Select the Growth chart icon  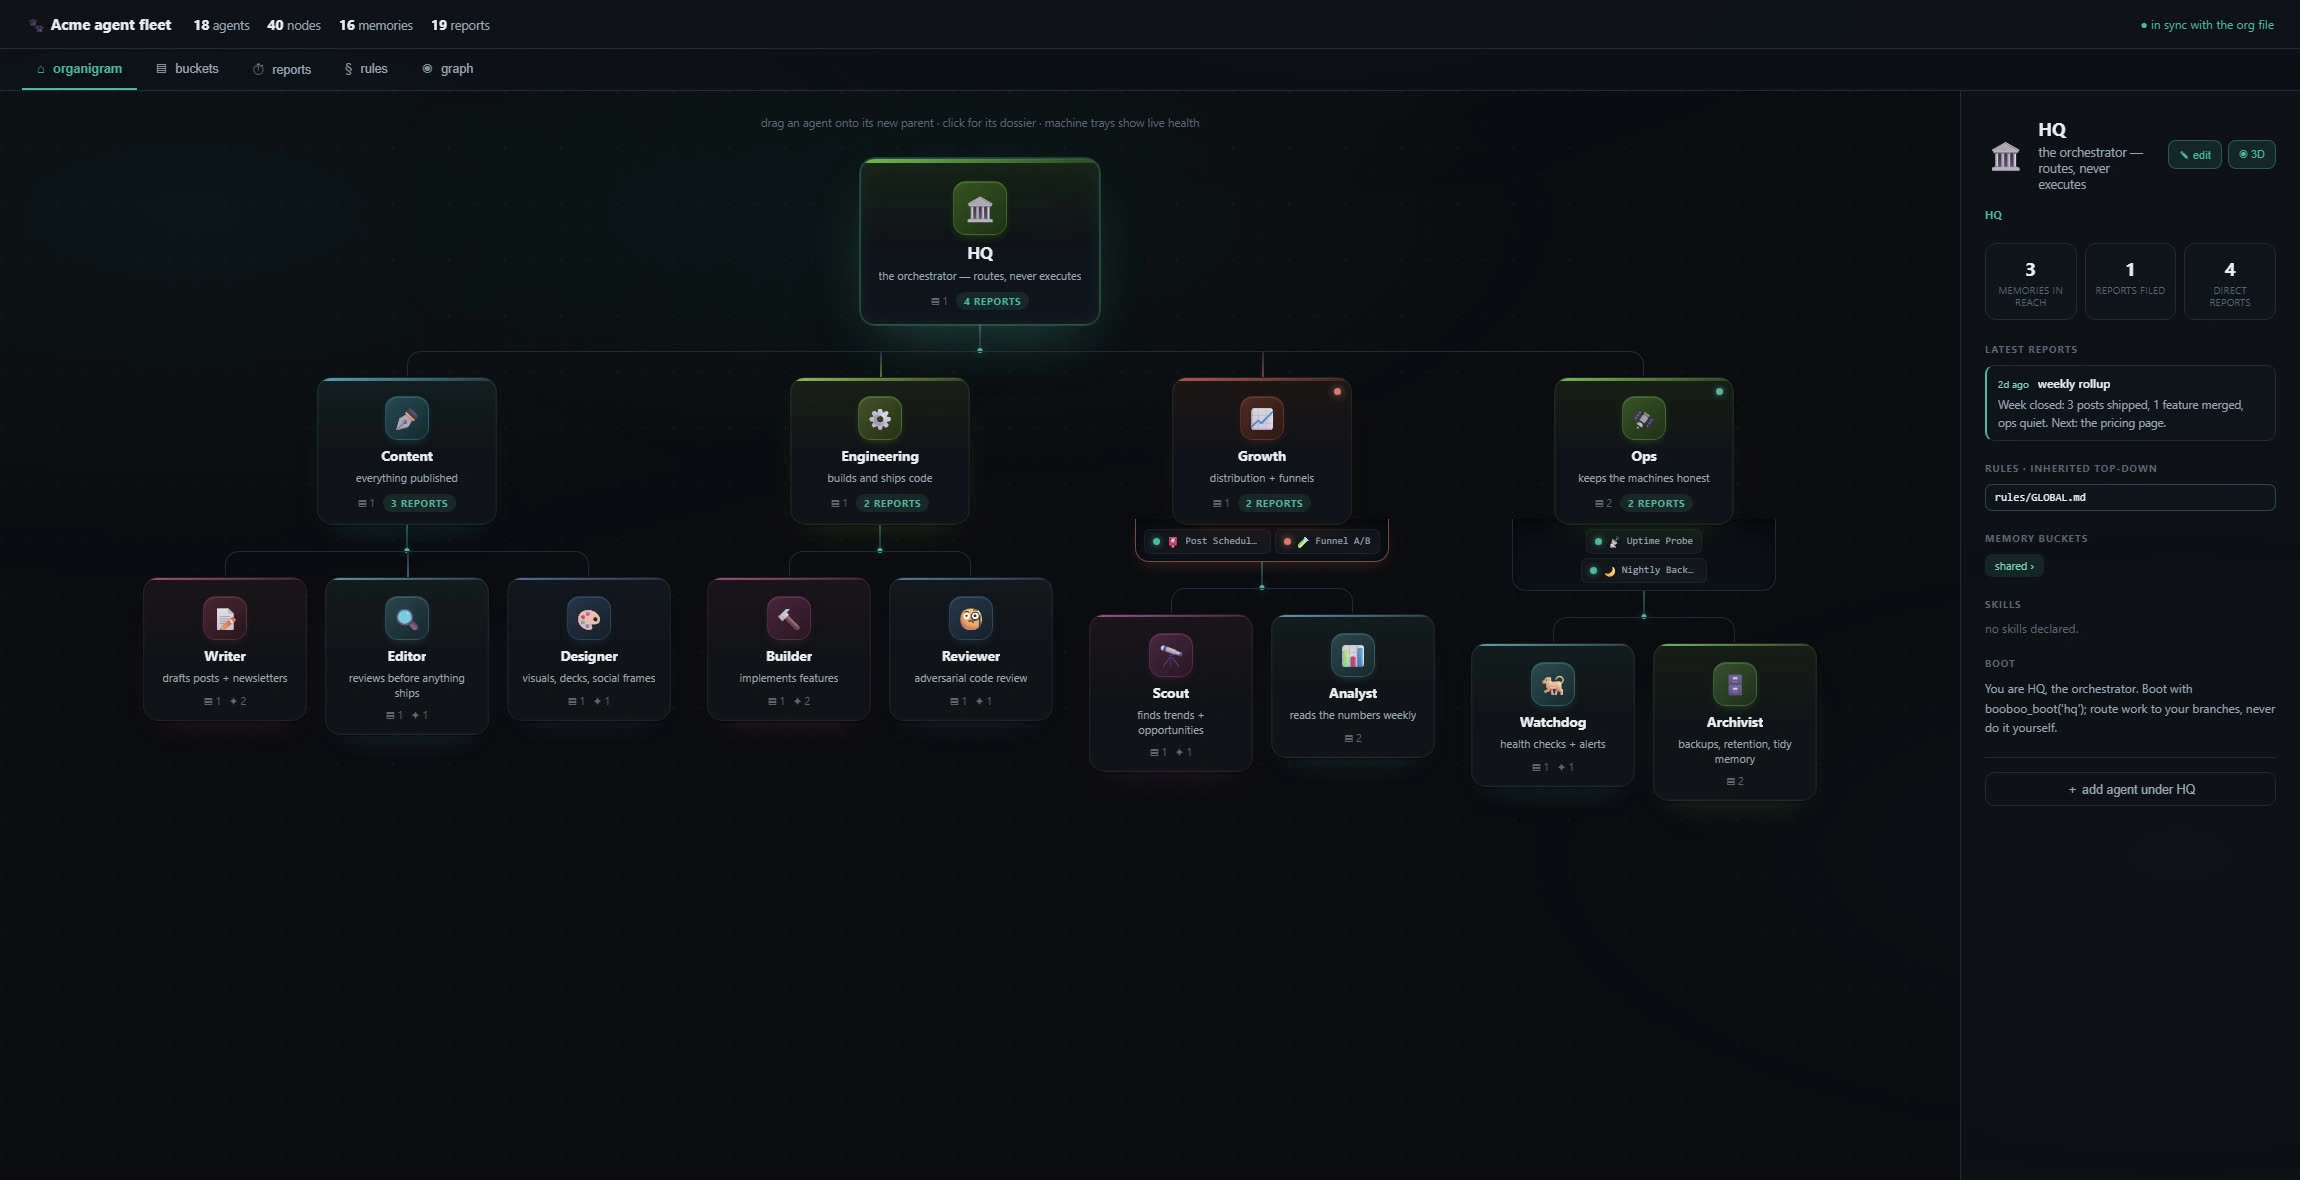(x=1261, y=418)
